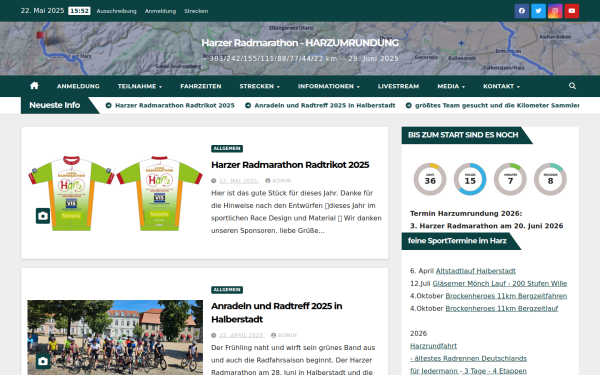Click Allgemein tag above Radtrikot article

(x=227, y=148)
